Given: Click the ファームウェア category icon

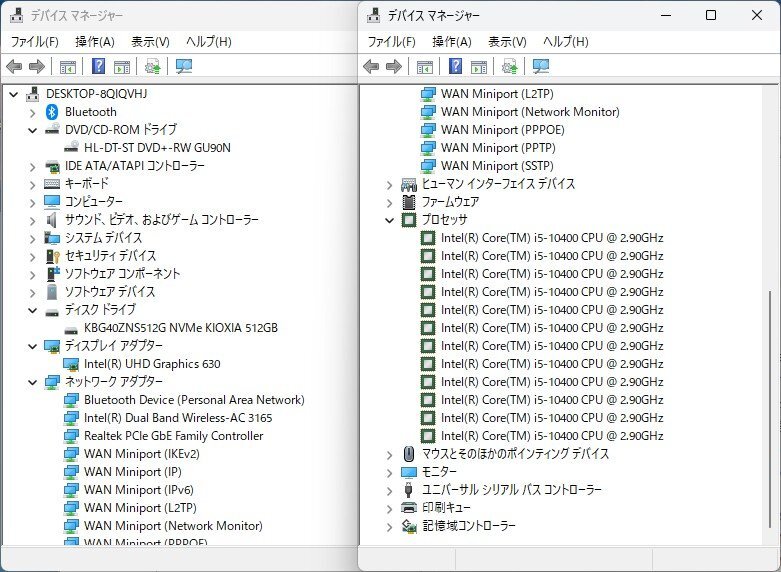Looking at the screenshot, I should pyautogui.click(x=408, y=202).
